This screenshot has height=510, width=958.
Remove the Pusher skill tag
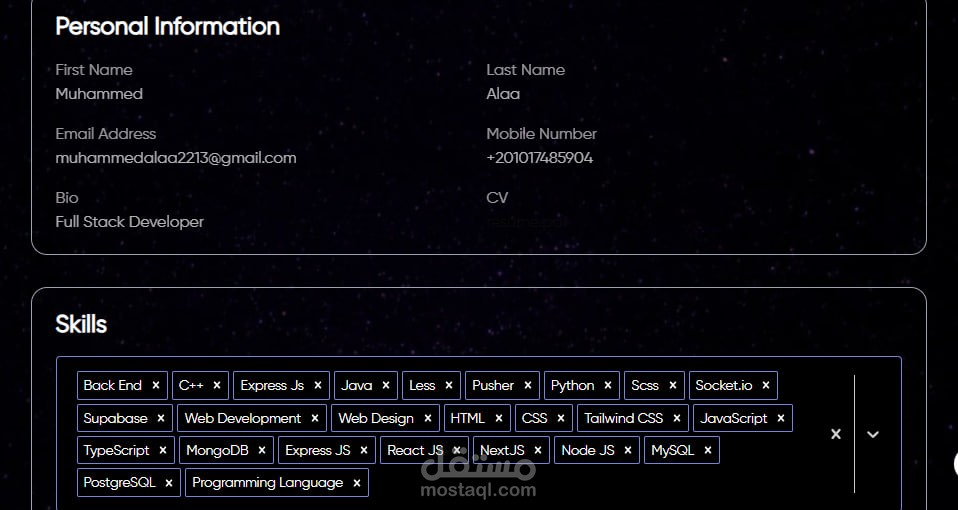(528, 385)
